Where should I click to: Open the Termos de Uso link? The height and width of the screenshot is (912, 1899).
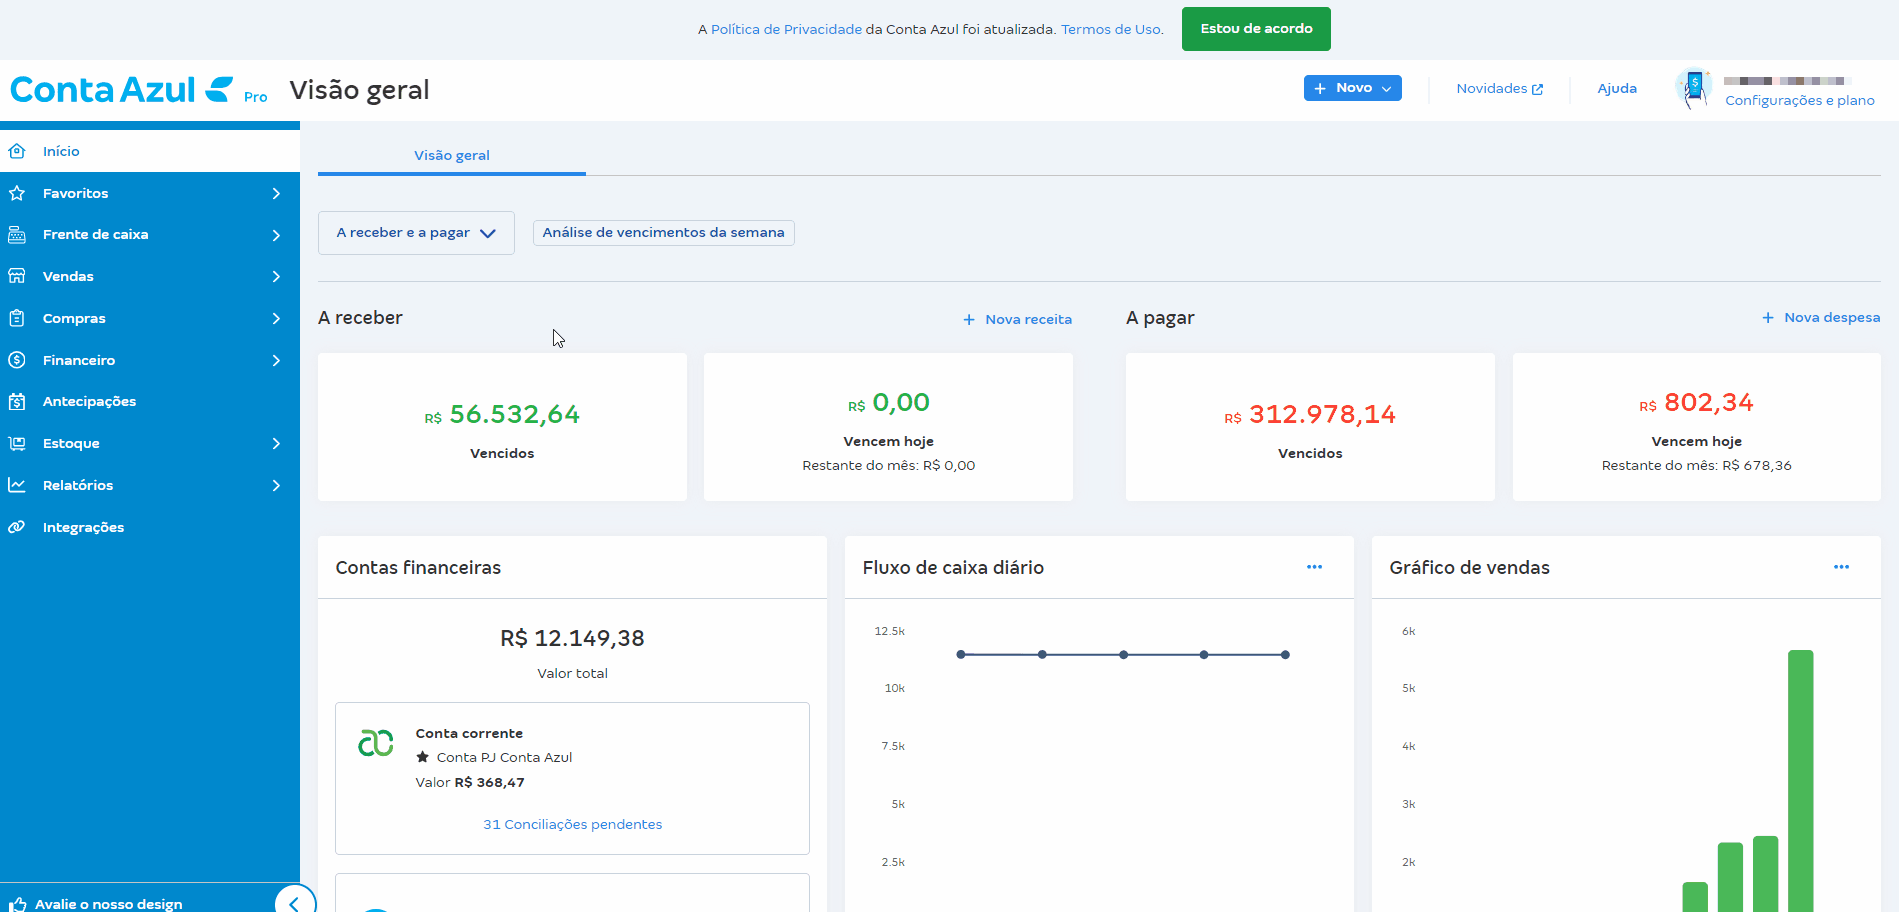[x=1111, y=30]
